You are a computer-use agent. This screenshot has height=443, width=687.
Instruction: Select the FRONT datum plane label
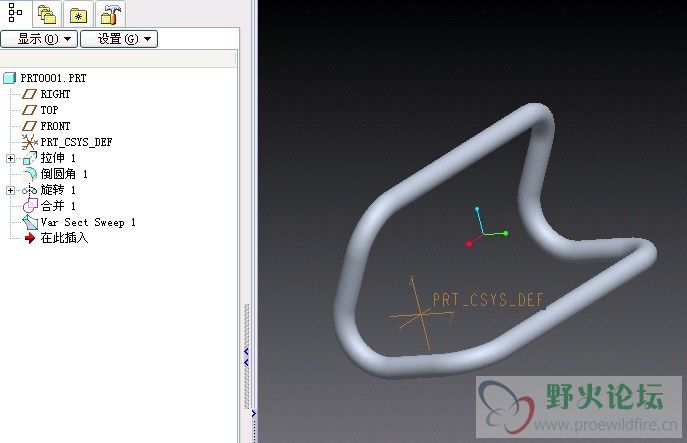[55, 126]
